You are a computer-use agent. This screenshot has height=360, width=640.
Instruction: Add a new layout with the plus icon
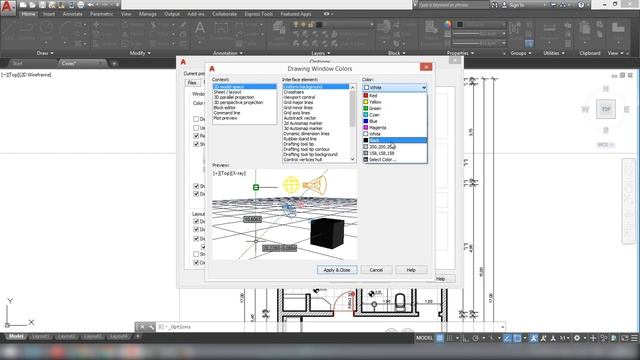click(x=138, y=336)
